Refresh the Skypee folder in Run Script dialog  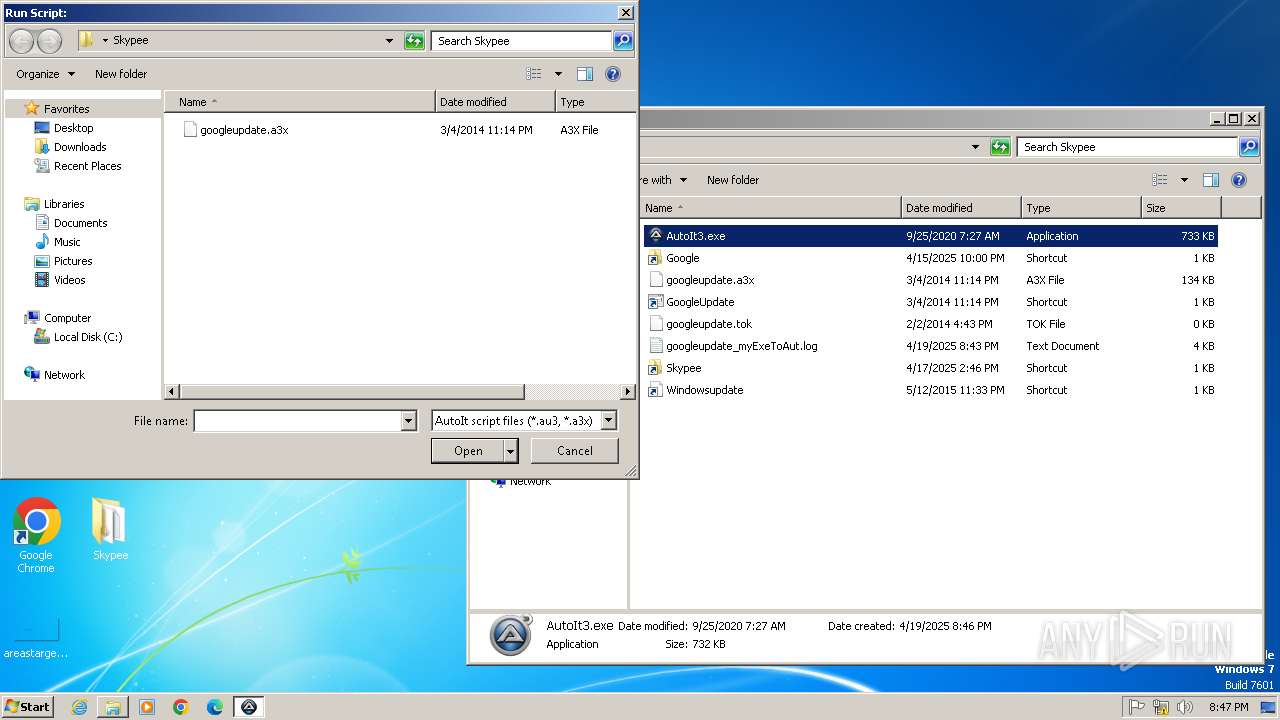point(414,41)
